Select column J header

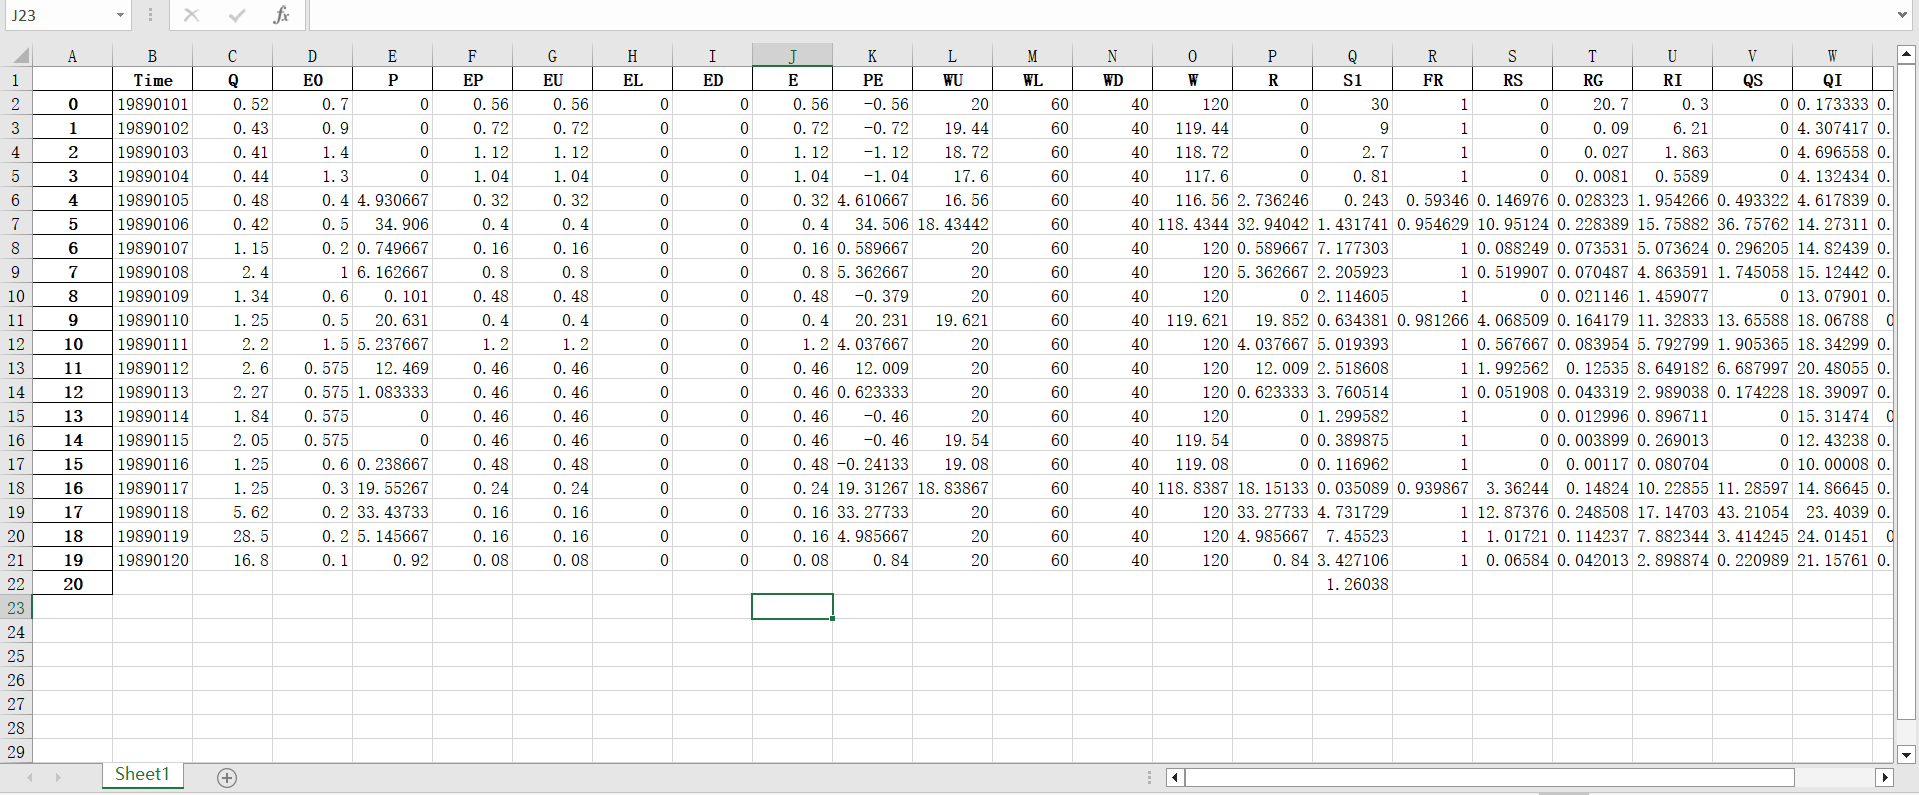pos(792,56)
